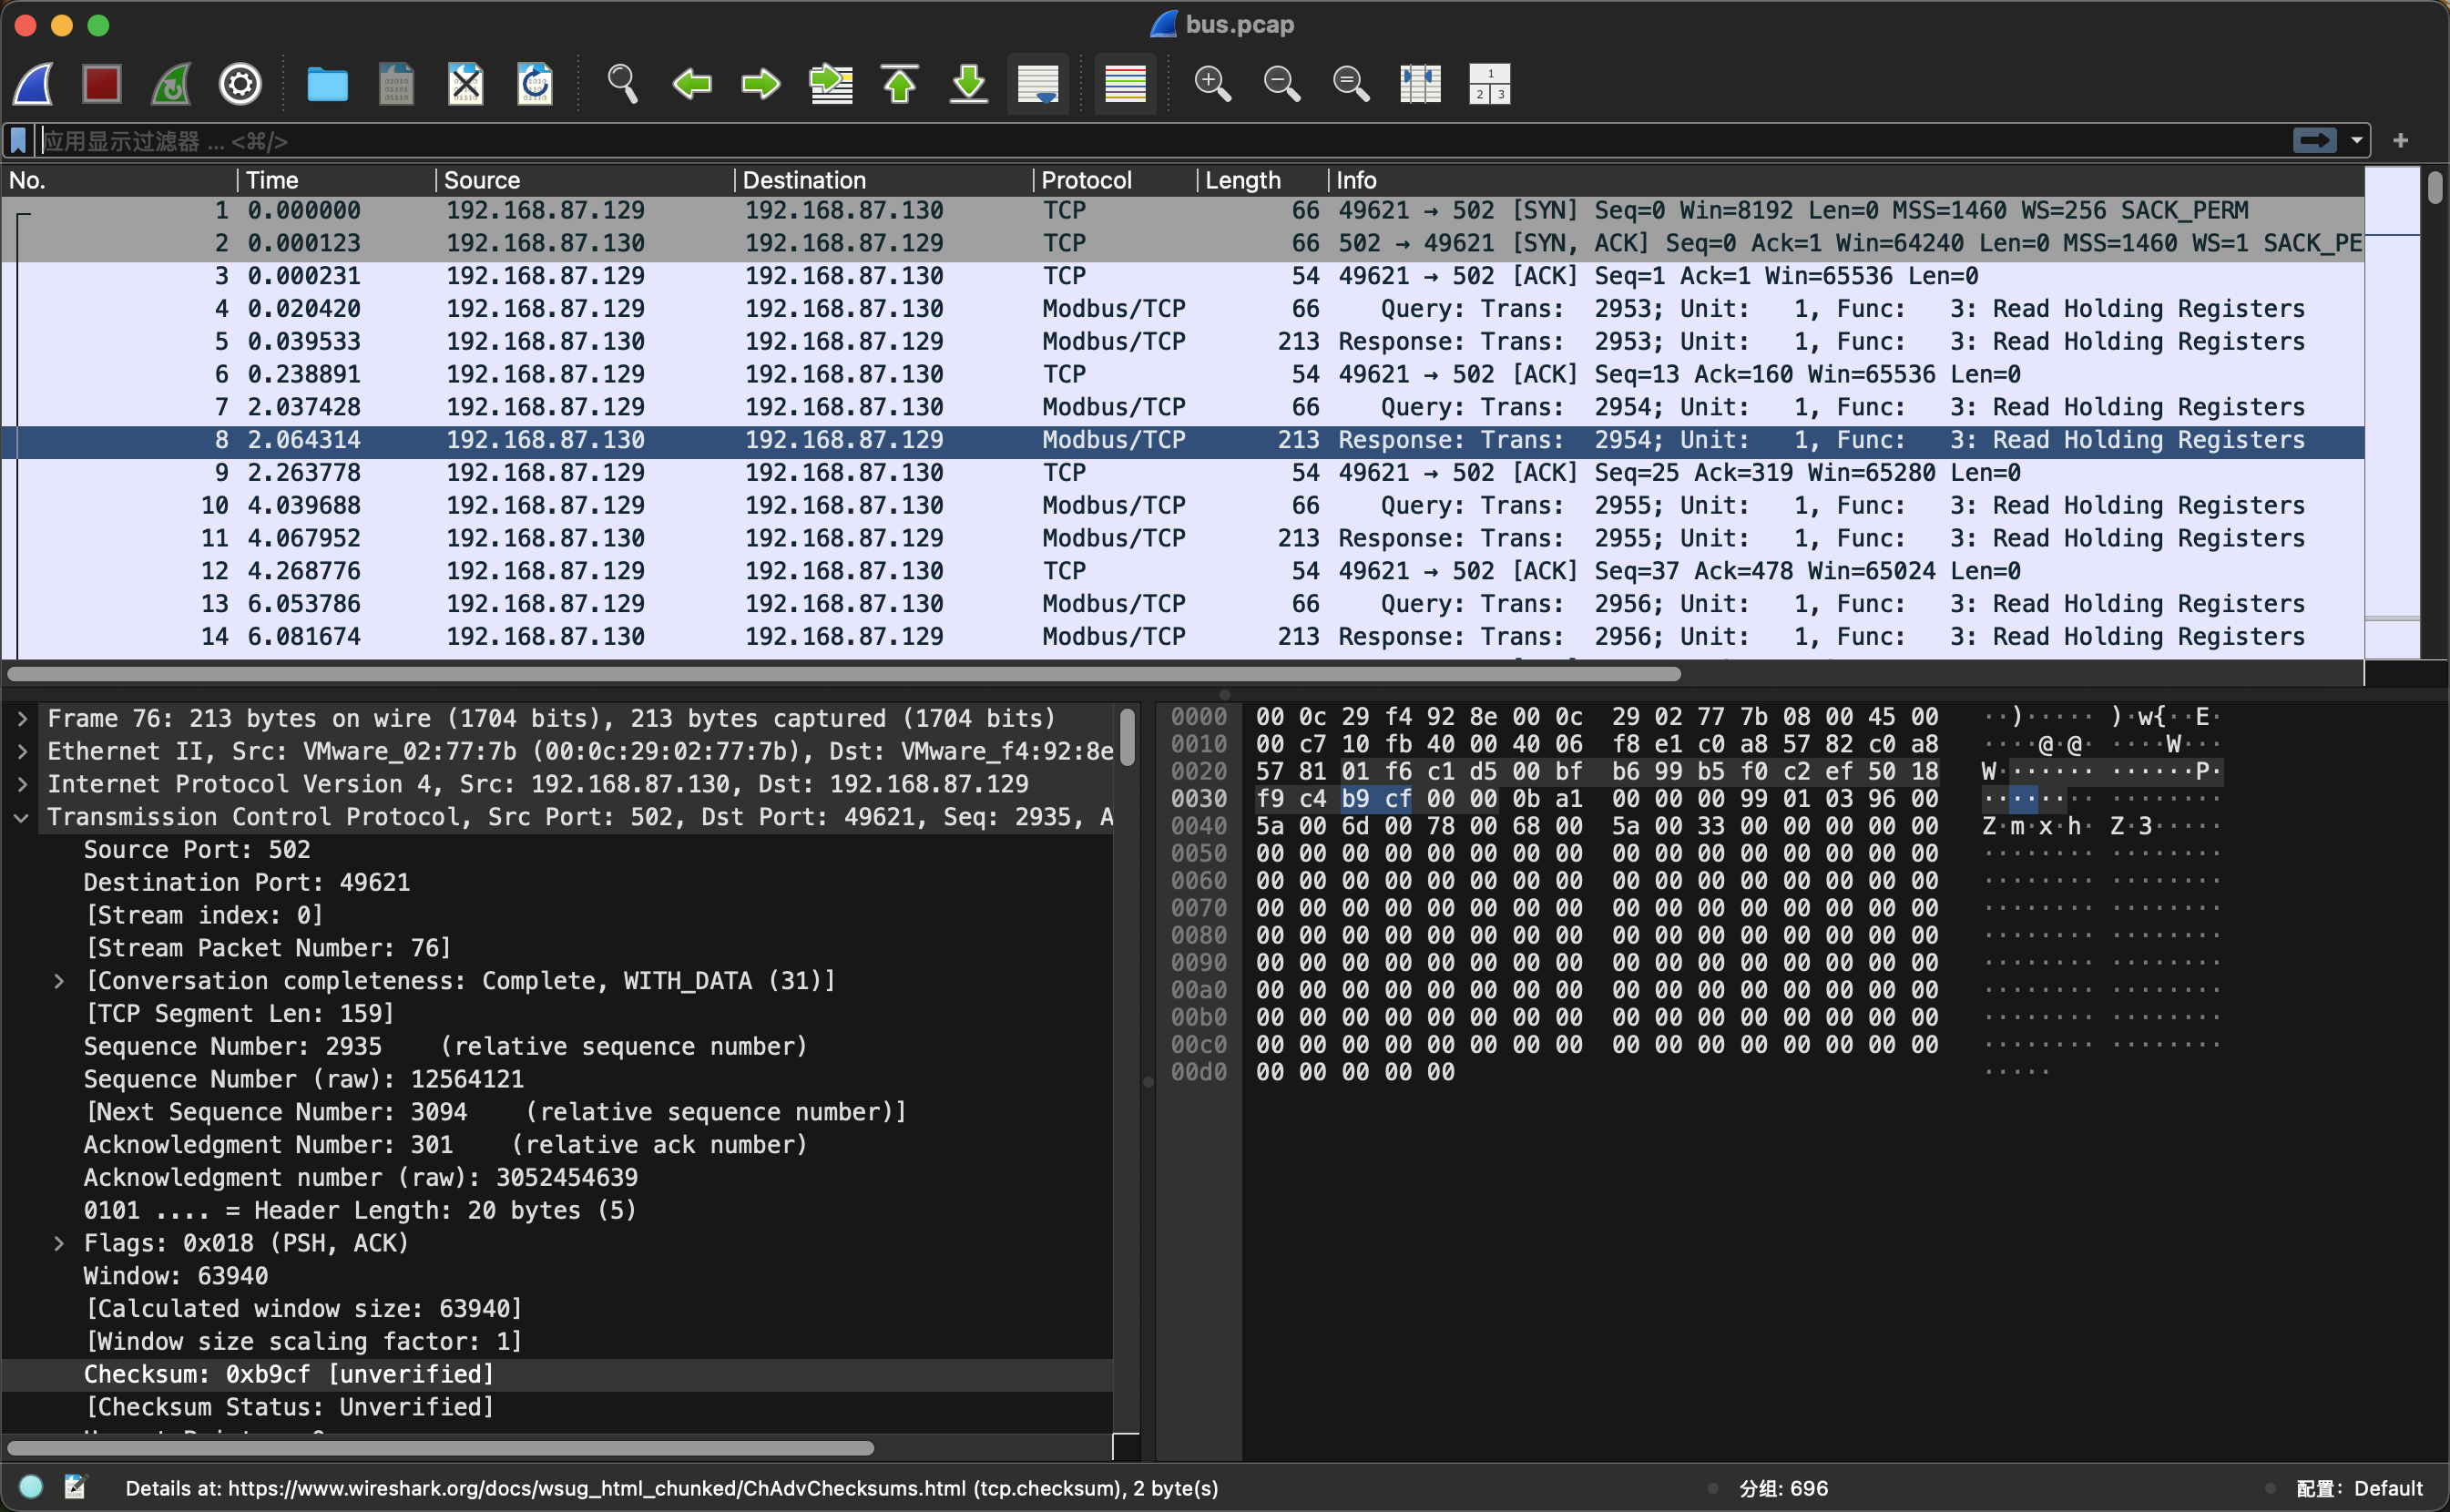Expand the Conversation completeness entry

[59, 981]
